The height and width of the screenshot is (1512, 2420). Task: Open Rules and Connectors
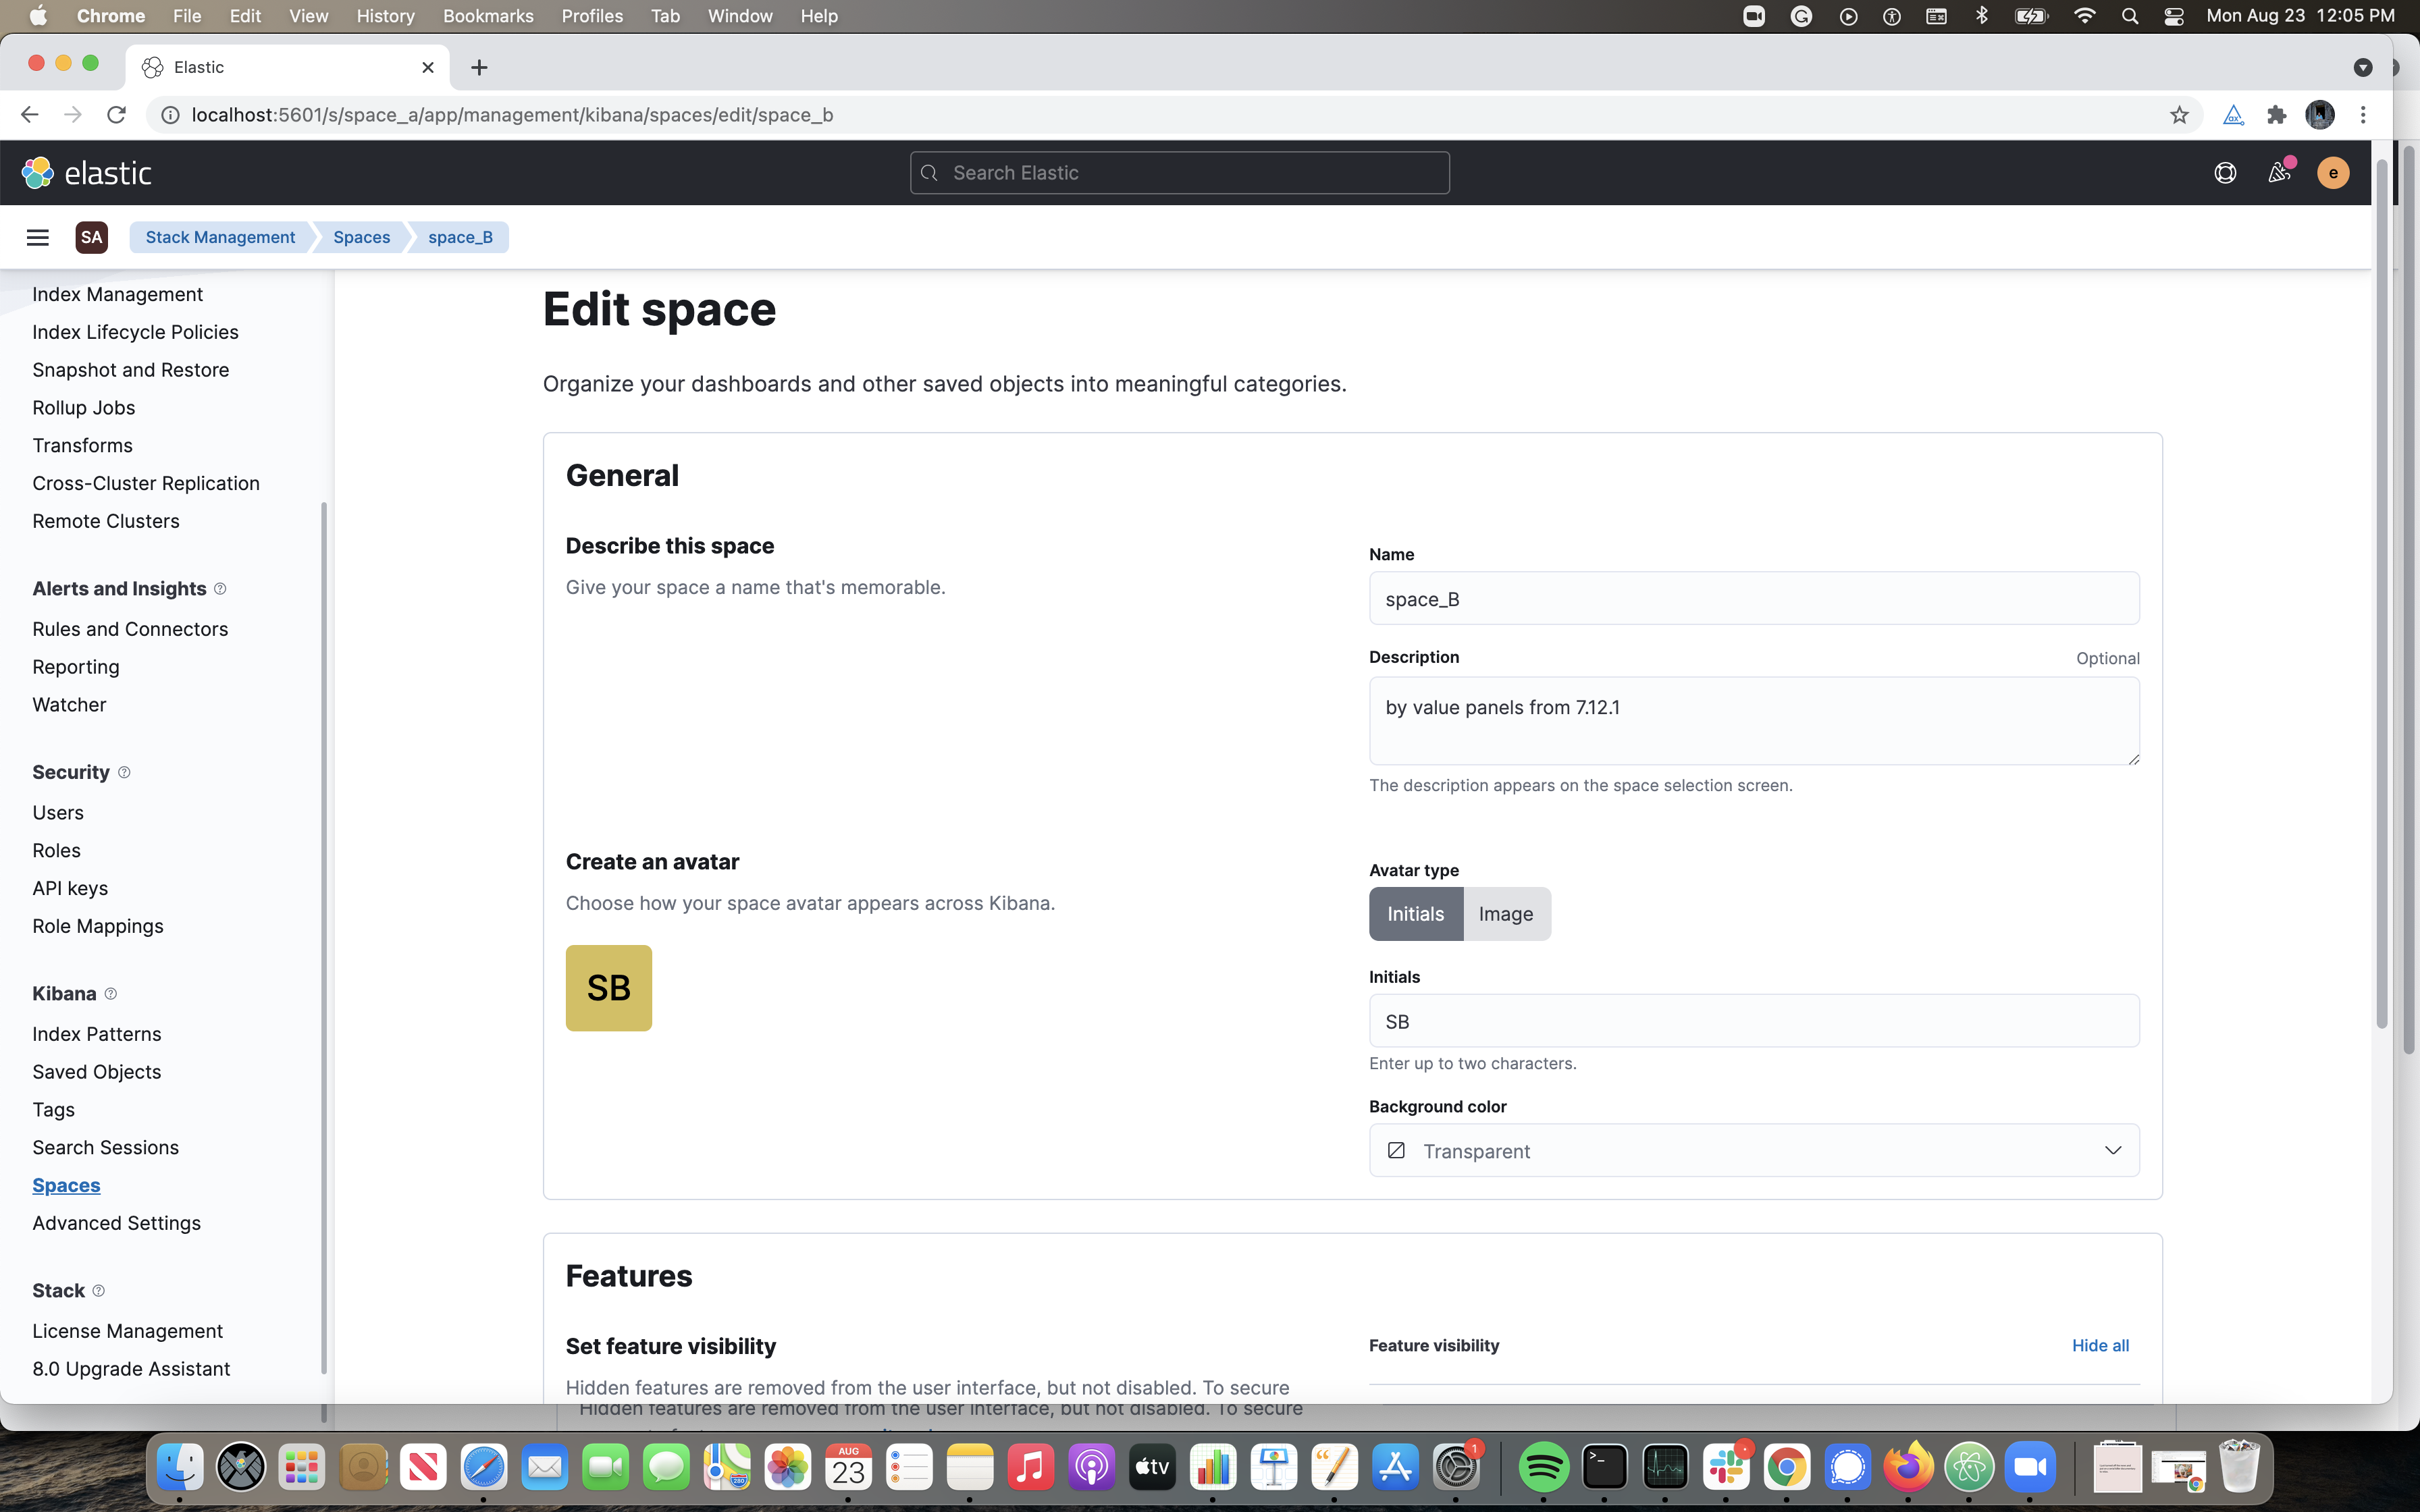pyautogui.click(x=130, y=628)
